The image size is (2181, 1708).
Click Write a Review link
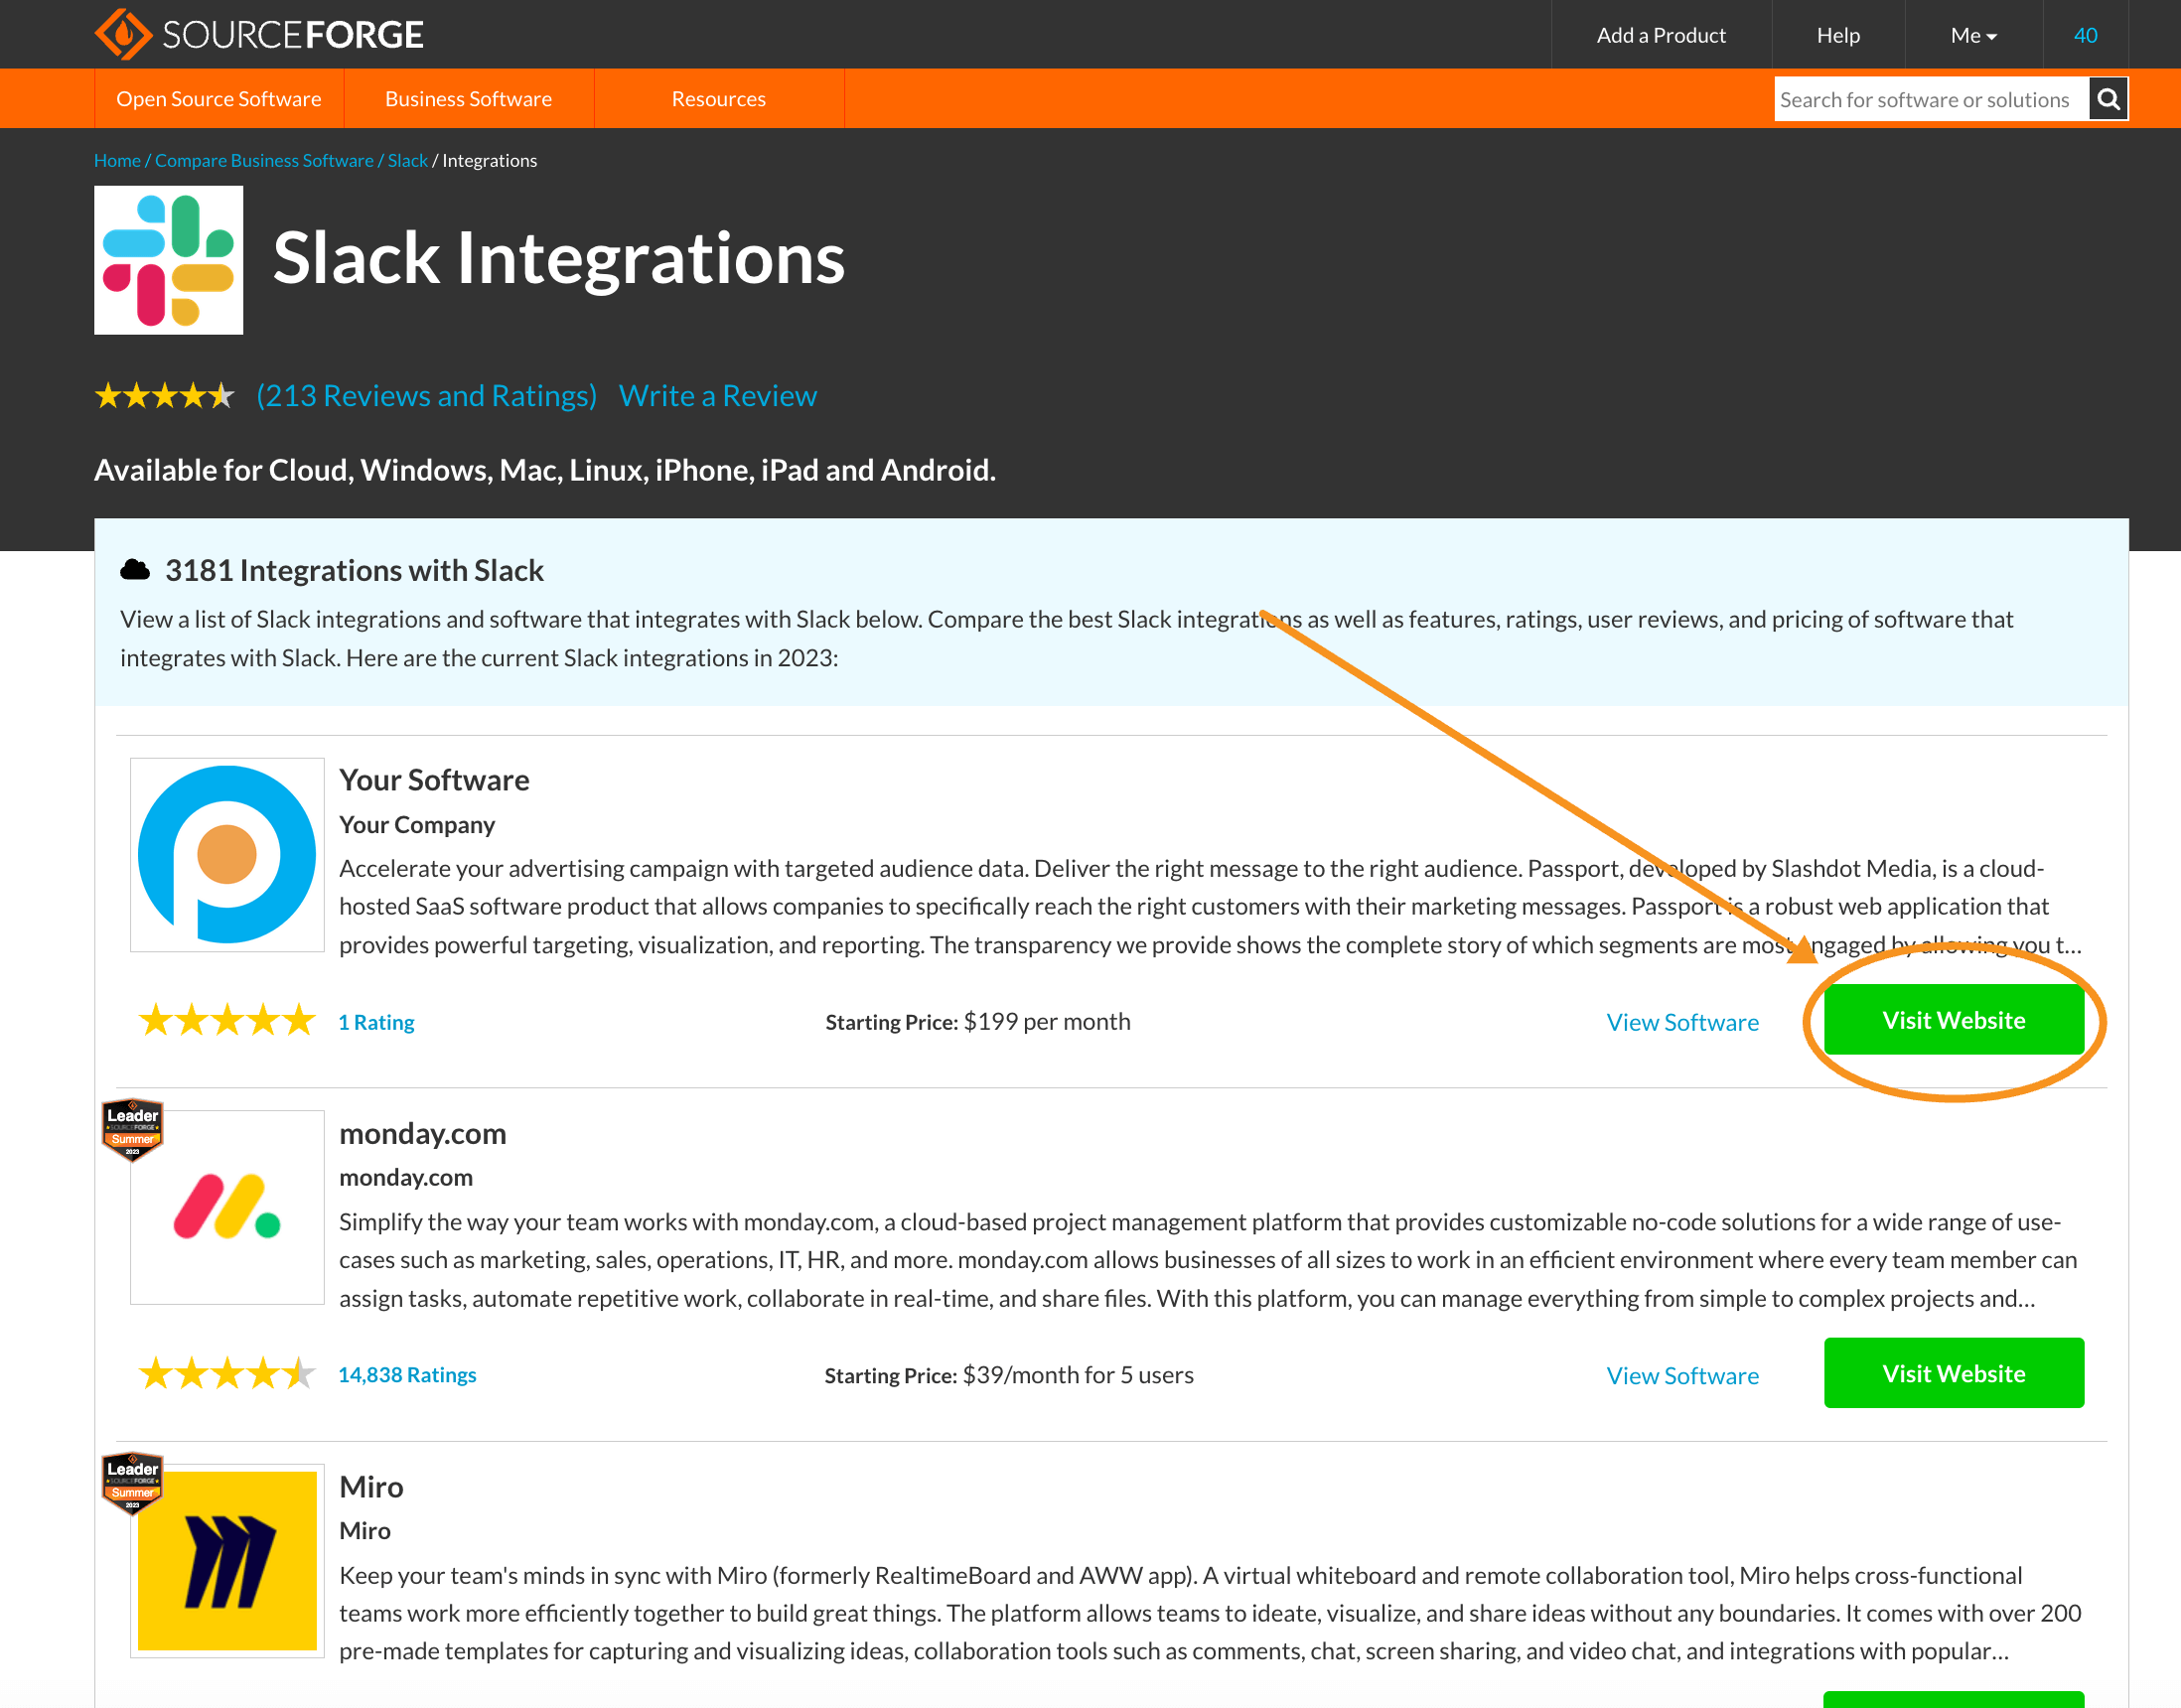[718, 396]
